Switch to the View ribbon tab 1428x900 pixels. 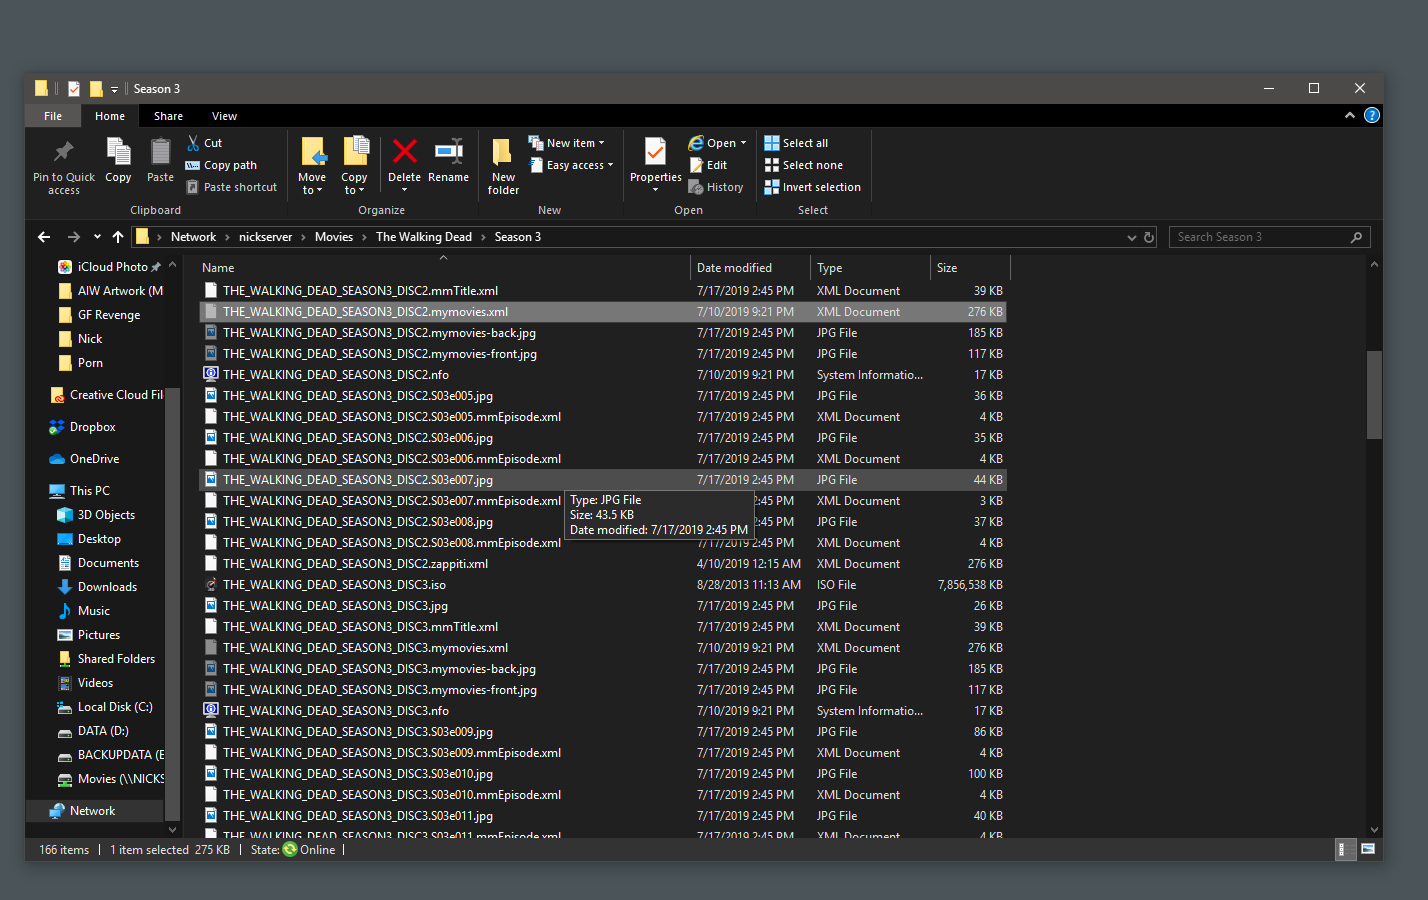[x=224, y=116]
